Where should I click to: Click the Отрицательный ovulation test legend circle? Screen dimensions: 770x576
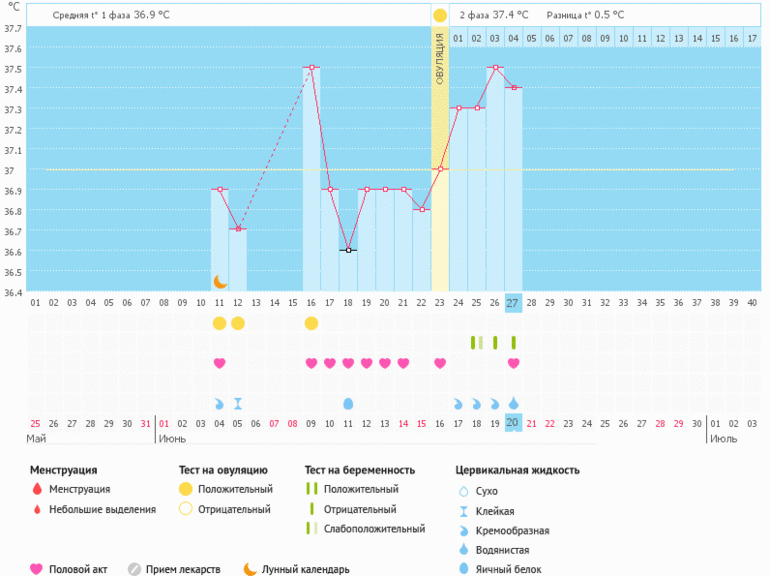click(x=186, y=509)
